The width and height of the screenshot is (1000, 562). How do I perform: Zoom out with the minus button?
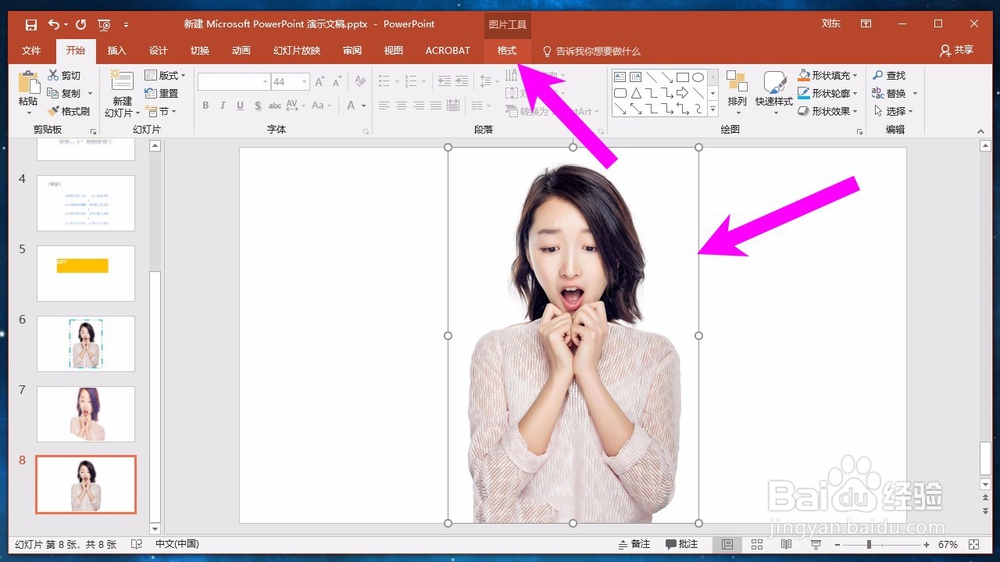837,545
